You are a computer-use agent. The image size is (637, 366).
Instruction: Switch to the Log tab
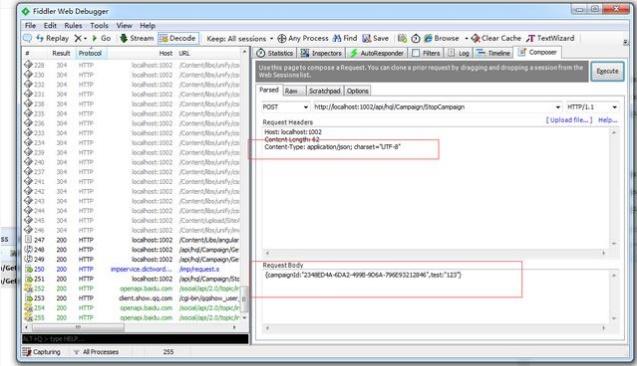(x=459, y=53)
